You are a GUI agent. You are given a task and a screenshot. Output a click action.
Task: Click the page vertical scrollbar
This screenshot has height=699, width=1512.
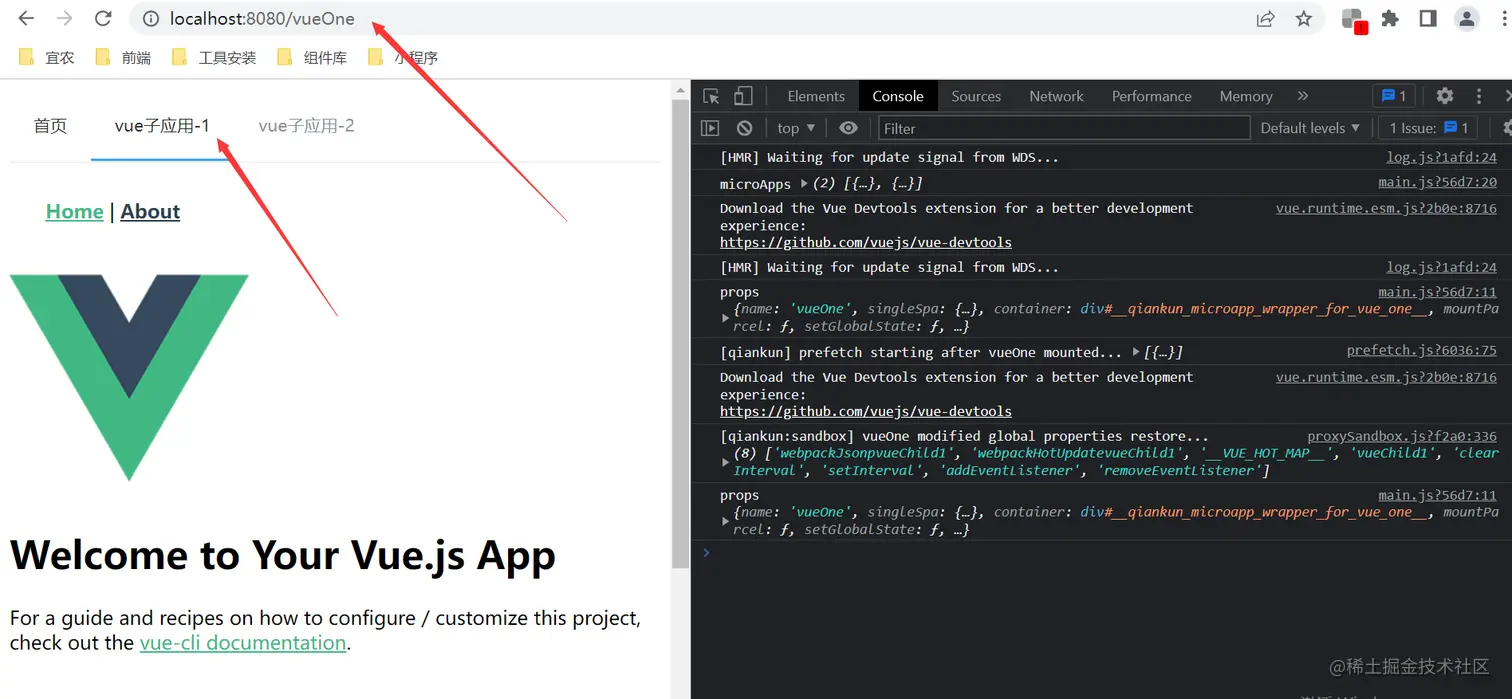click(680, 335)
